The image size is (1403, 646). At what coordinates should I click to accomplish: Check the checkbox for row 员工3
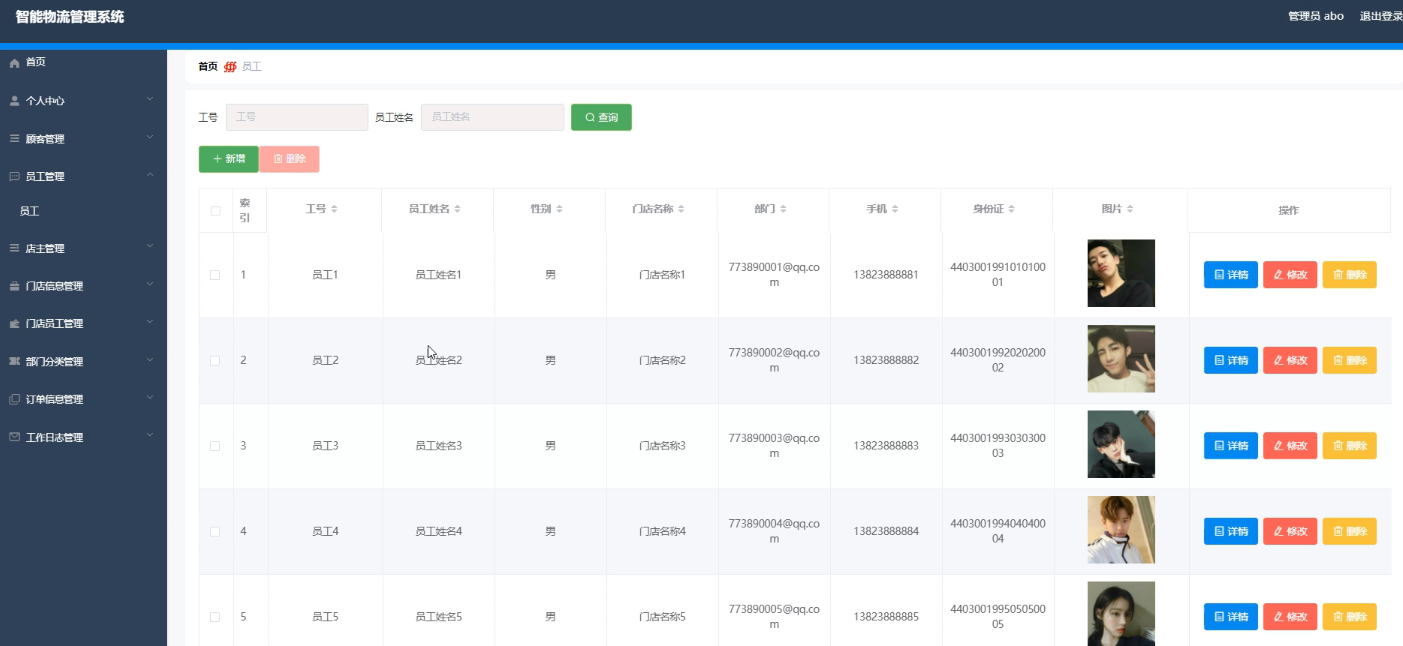click(215, 446)
